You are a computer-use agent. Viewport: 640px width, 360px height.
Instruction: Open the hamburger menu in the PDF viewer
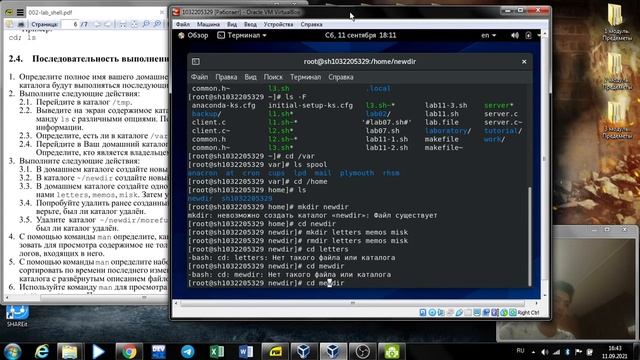(x=20, y=12)
